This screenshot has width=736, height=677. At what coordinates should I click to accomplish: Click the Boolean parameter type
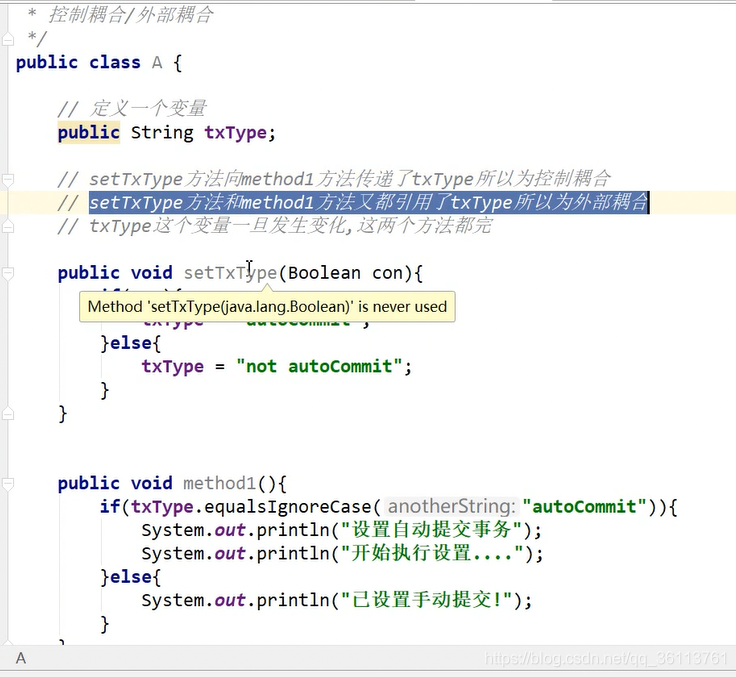point(324,273)
